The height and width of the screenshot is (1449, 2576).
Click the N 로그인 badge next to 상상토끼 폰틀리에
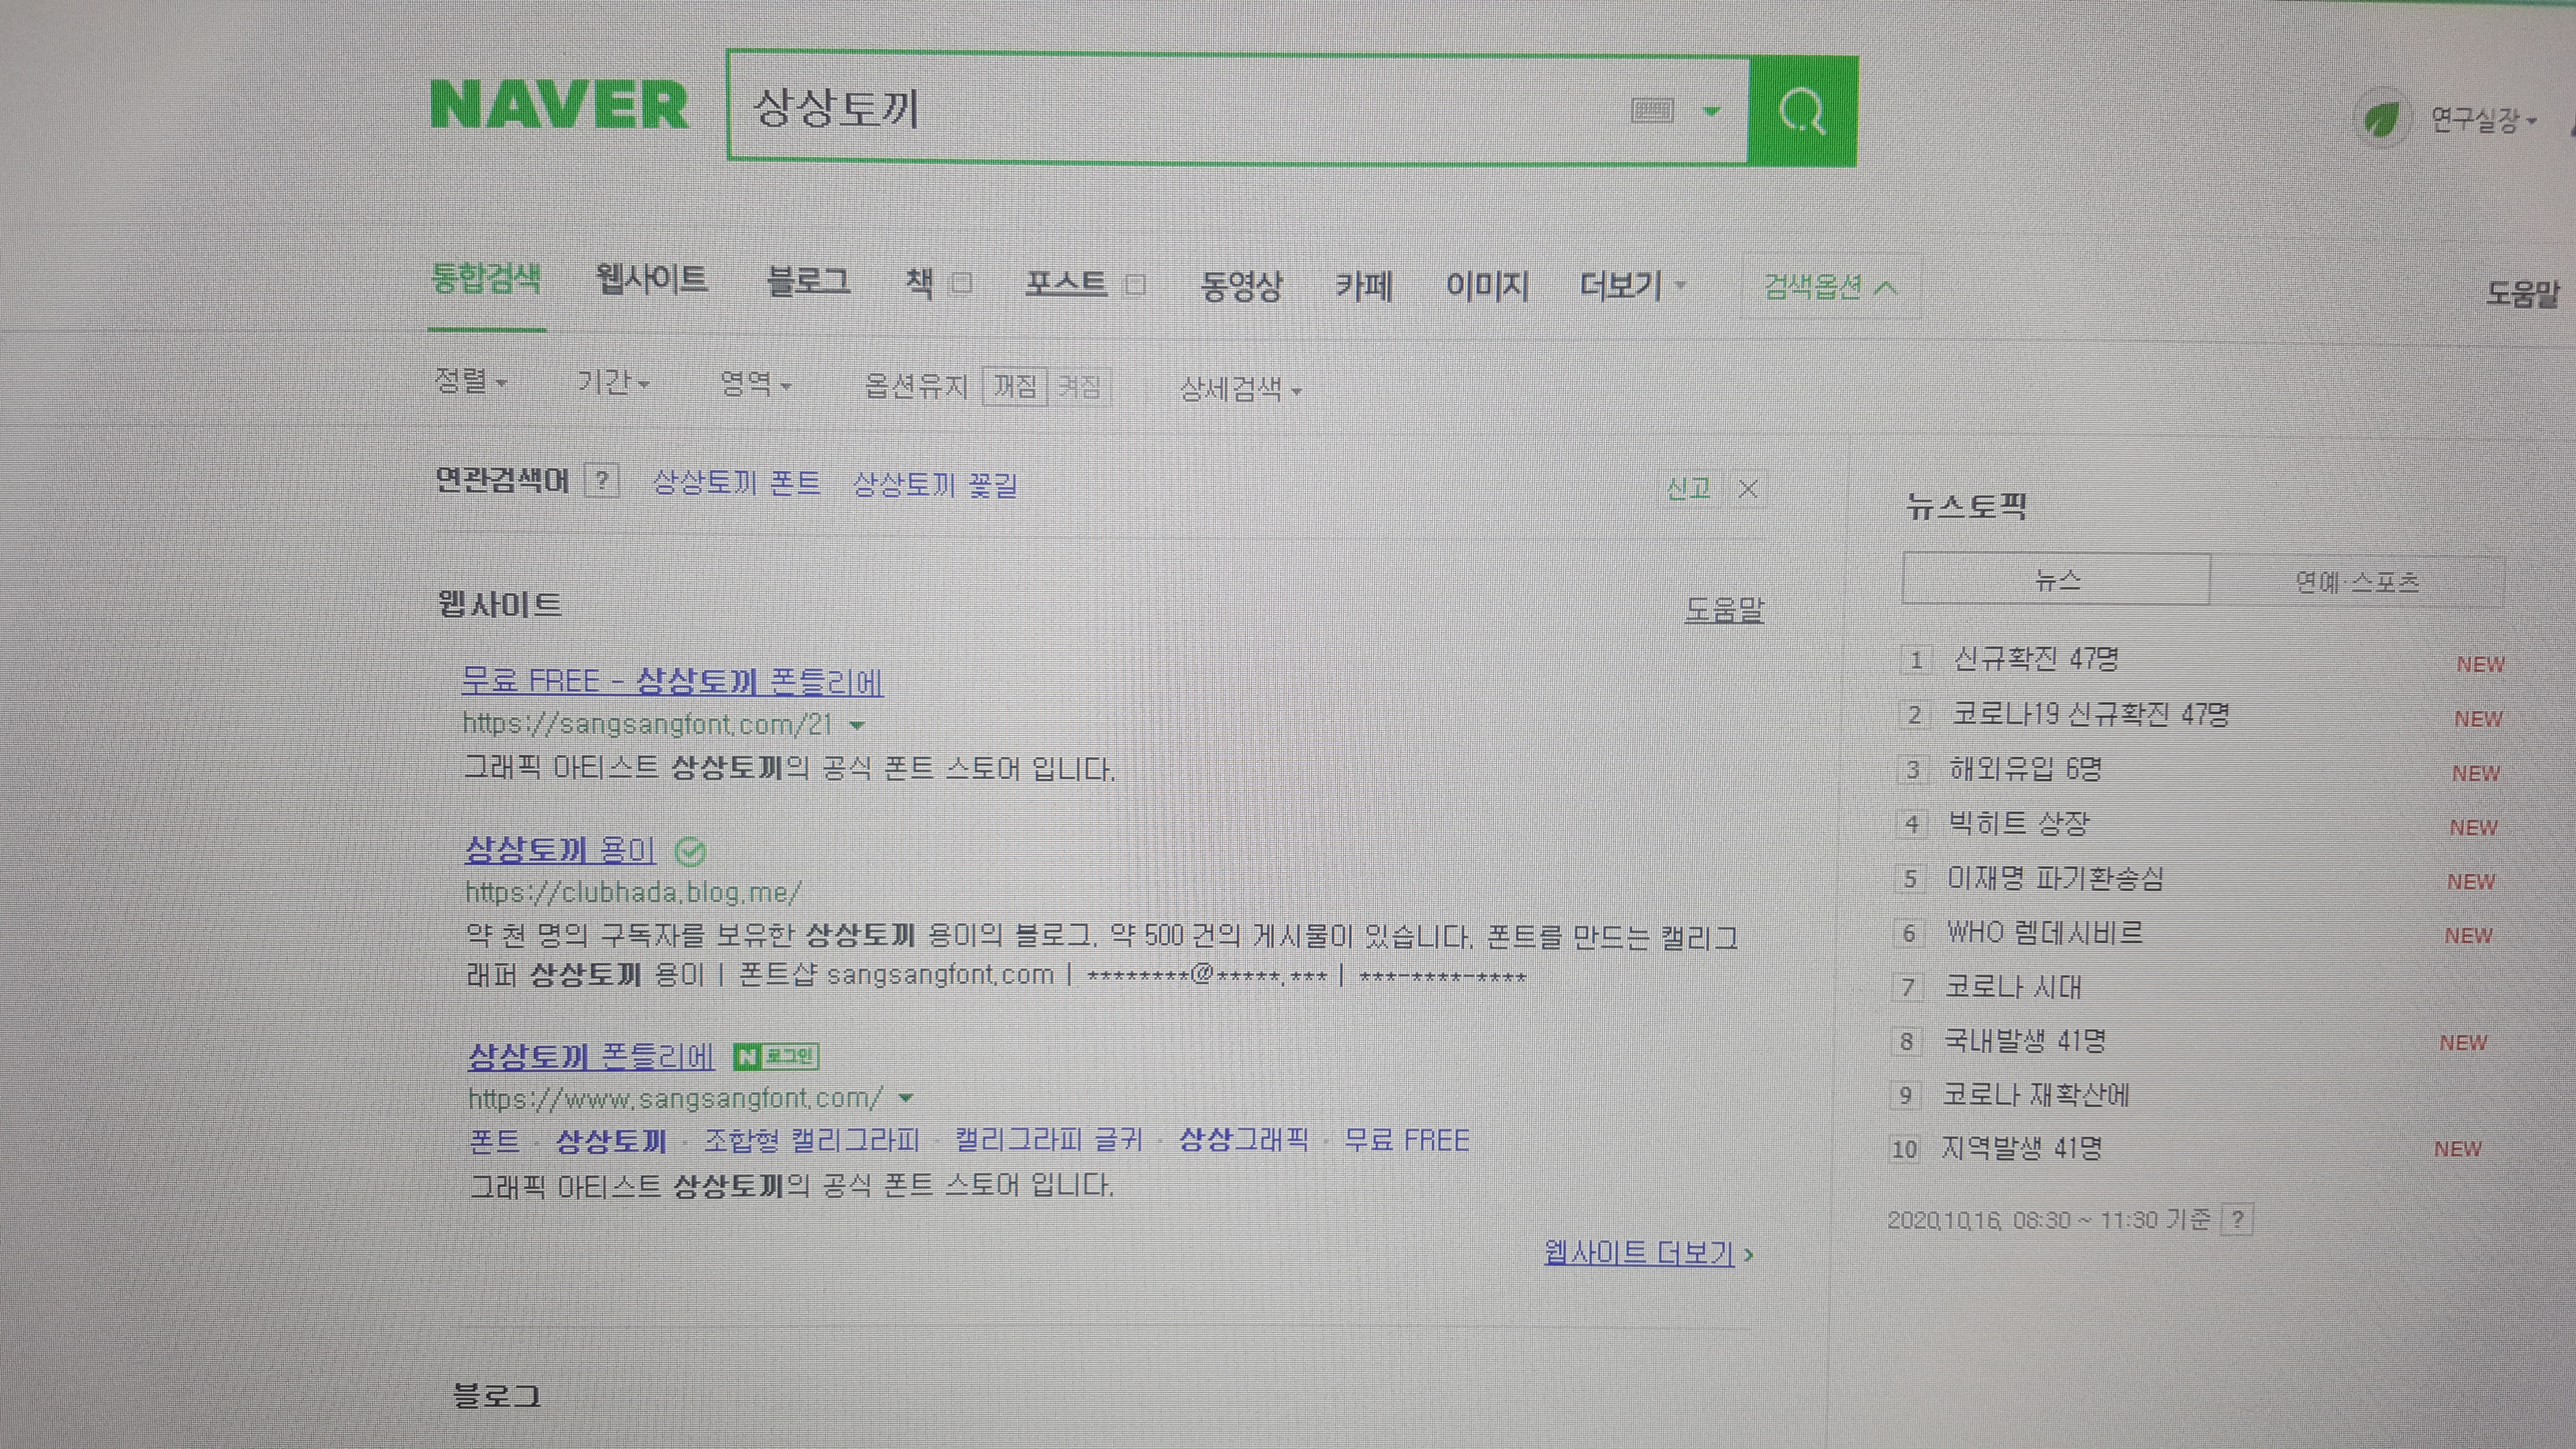[x=777, y=1056]
